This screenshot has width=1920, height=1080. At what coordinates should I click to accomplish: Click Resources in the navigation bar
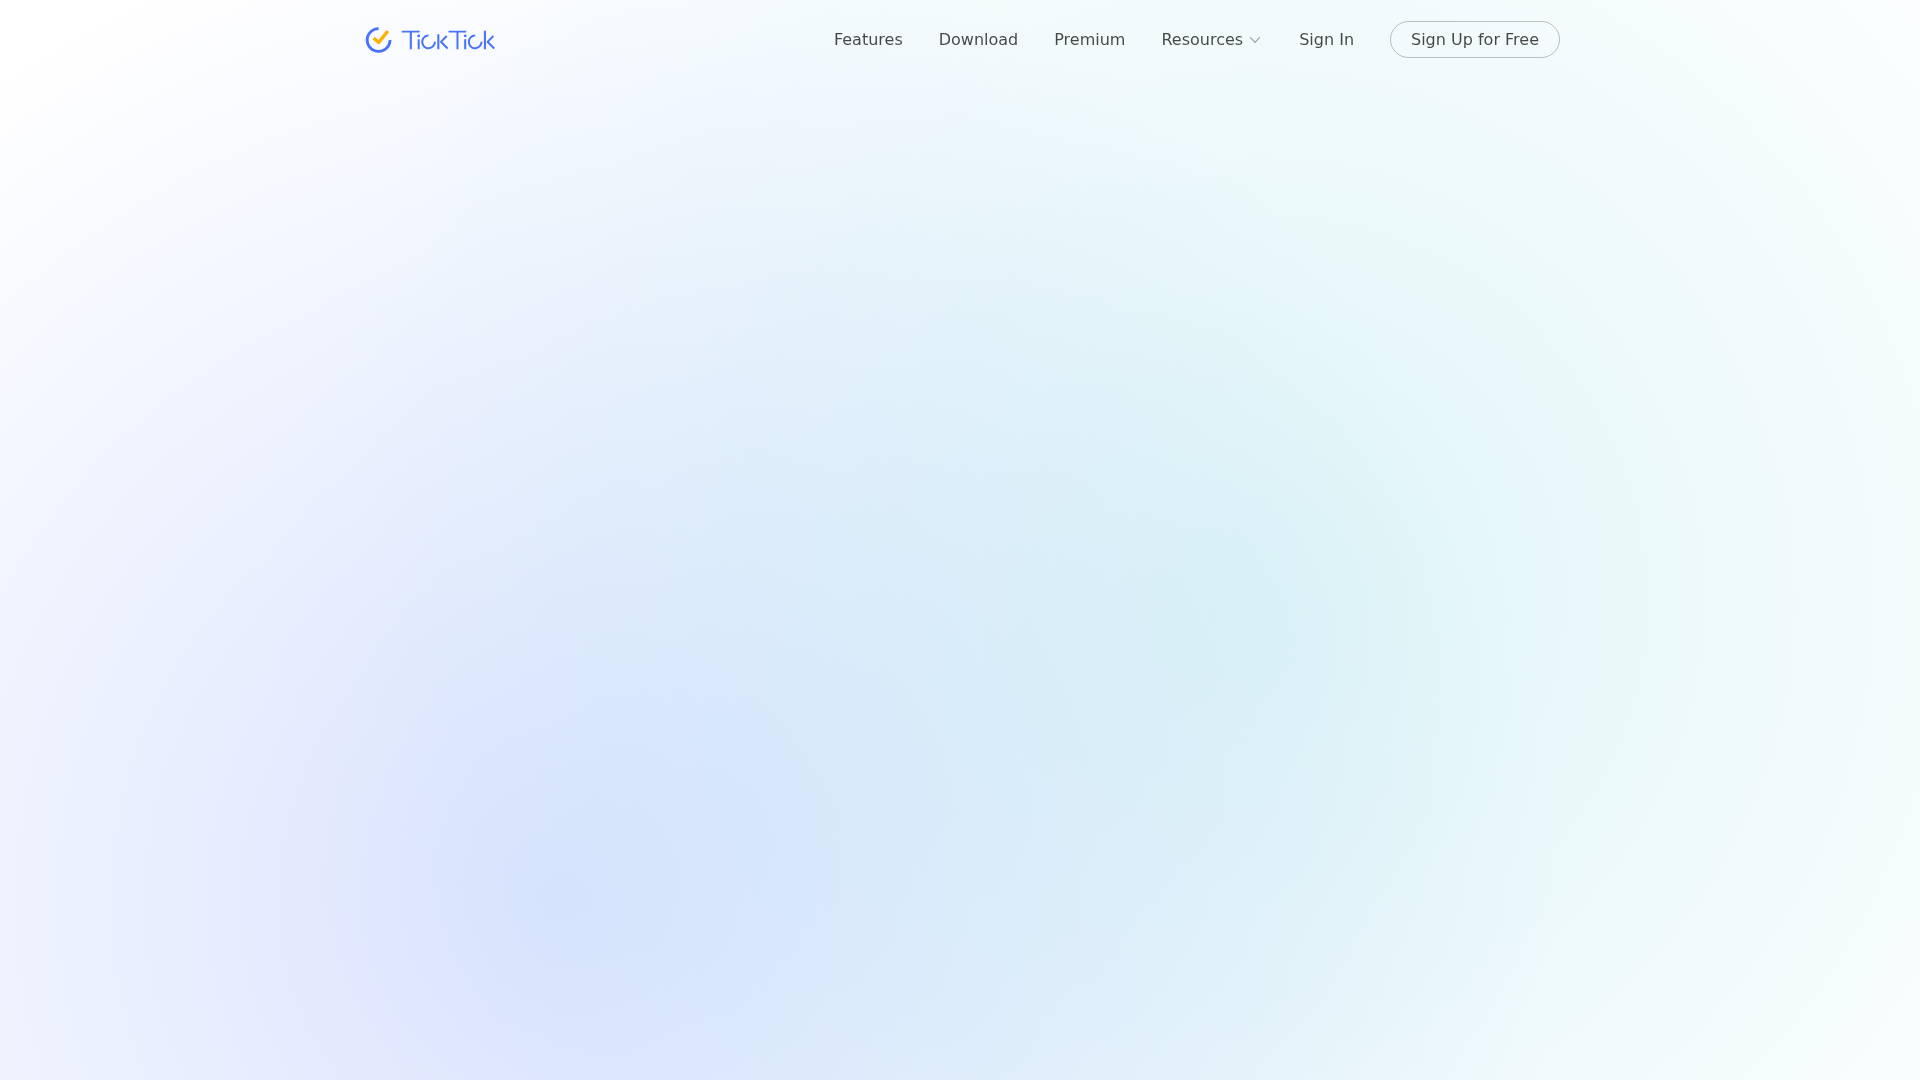(1201, 39)
